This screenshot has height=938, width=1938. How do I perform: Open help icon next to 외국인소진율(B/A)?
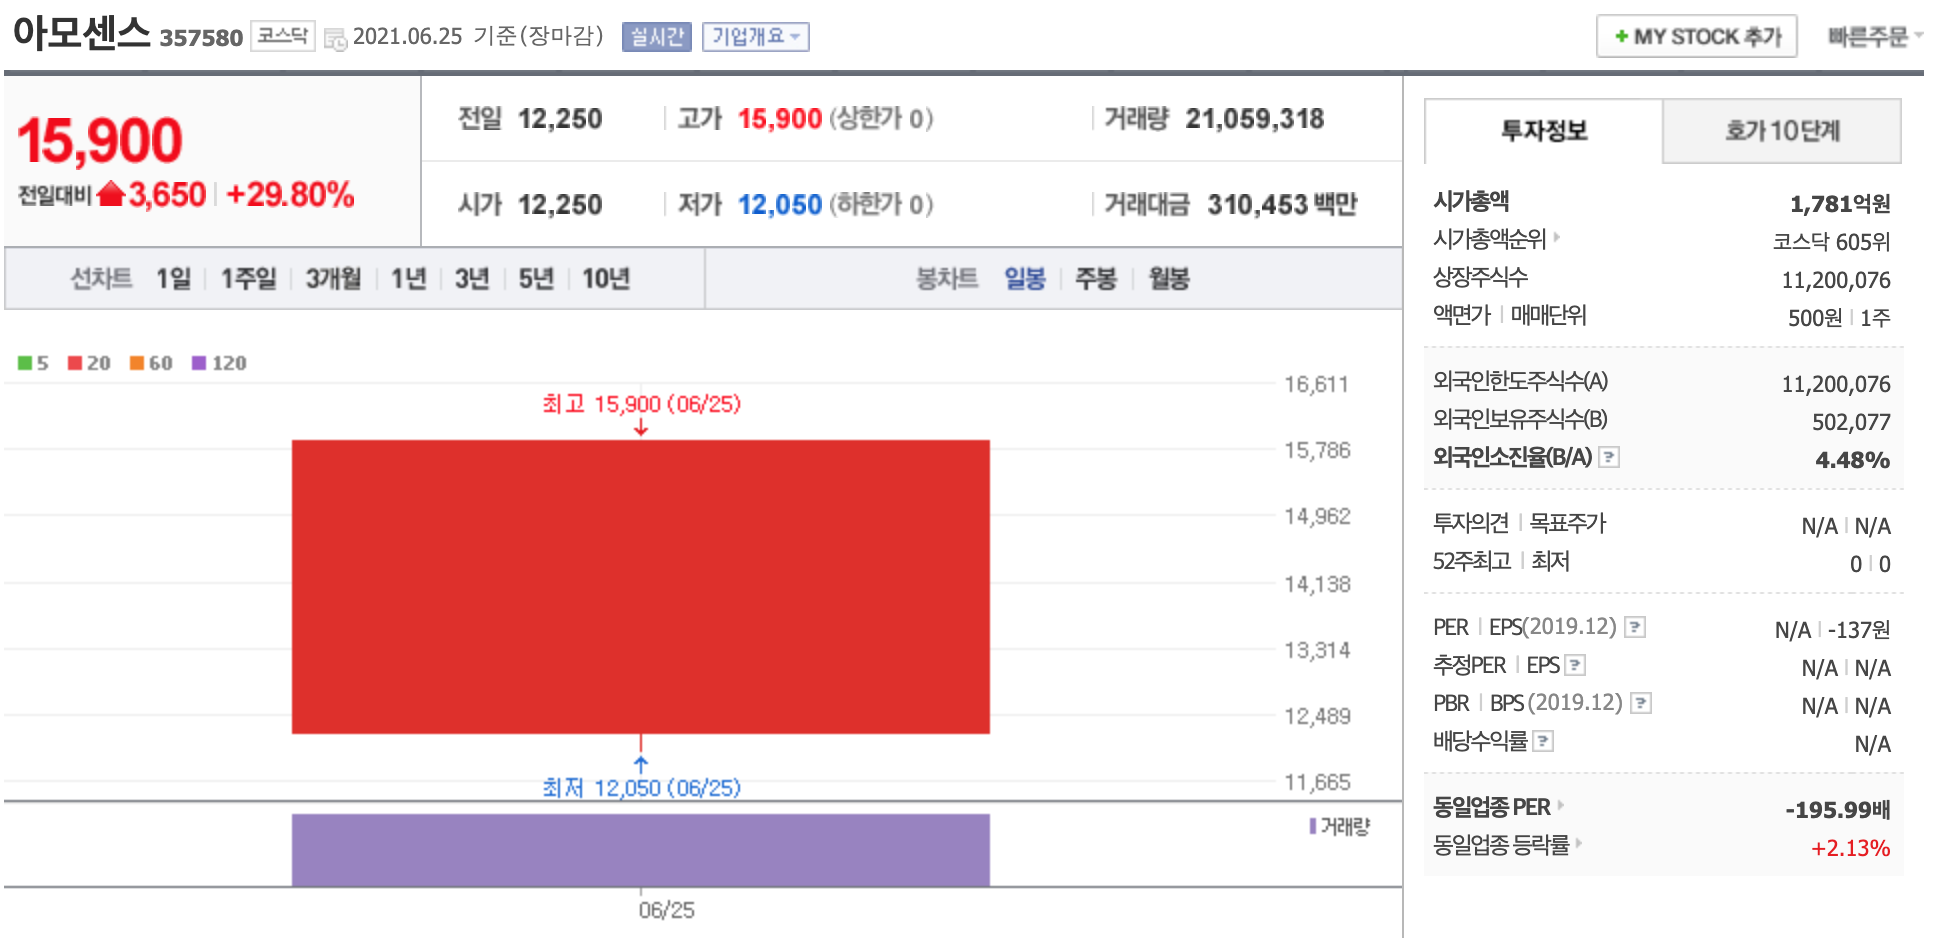1609,457
